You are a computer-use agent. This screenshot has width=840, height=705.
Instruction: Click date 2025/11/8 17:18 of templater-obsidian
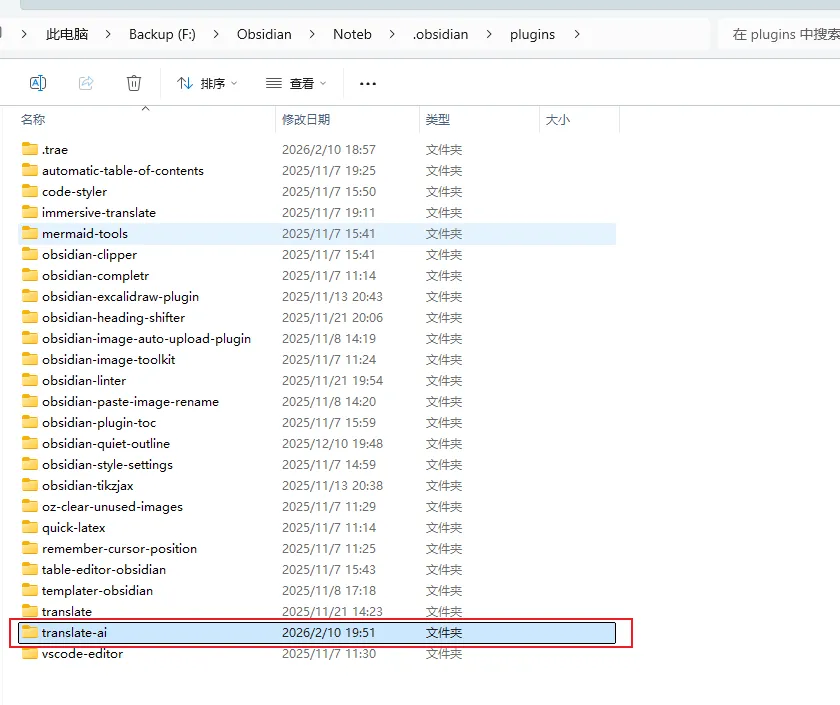(328, 590)
